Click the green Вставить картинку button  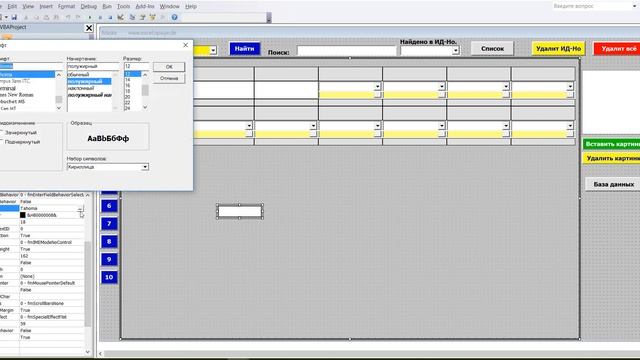point(611,144)
